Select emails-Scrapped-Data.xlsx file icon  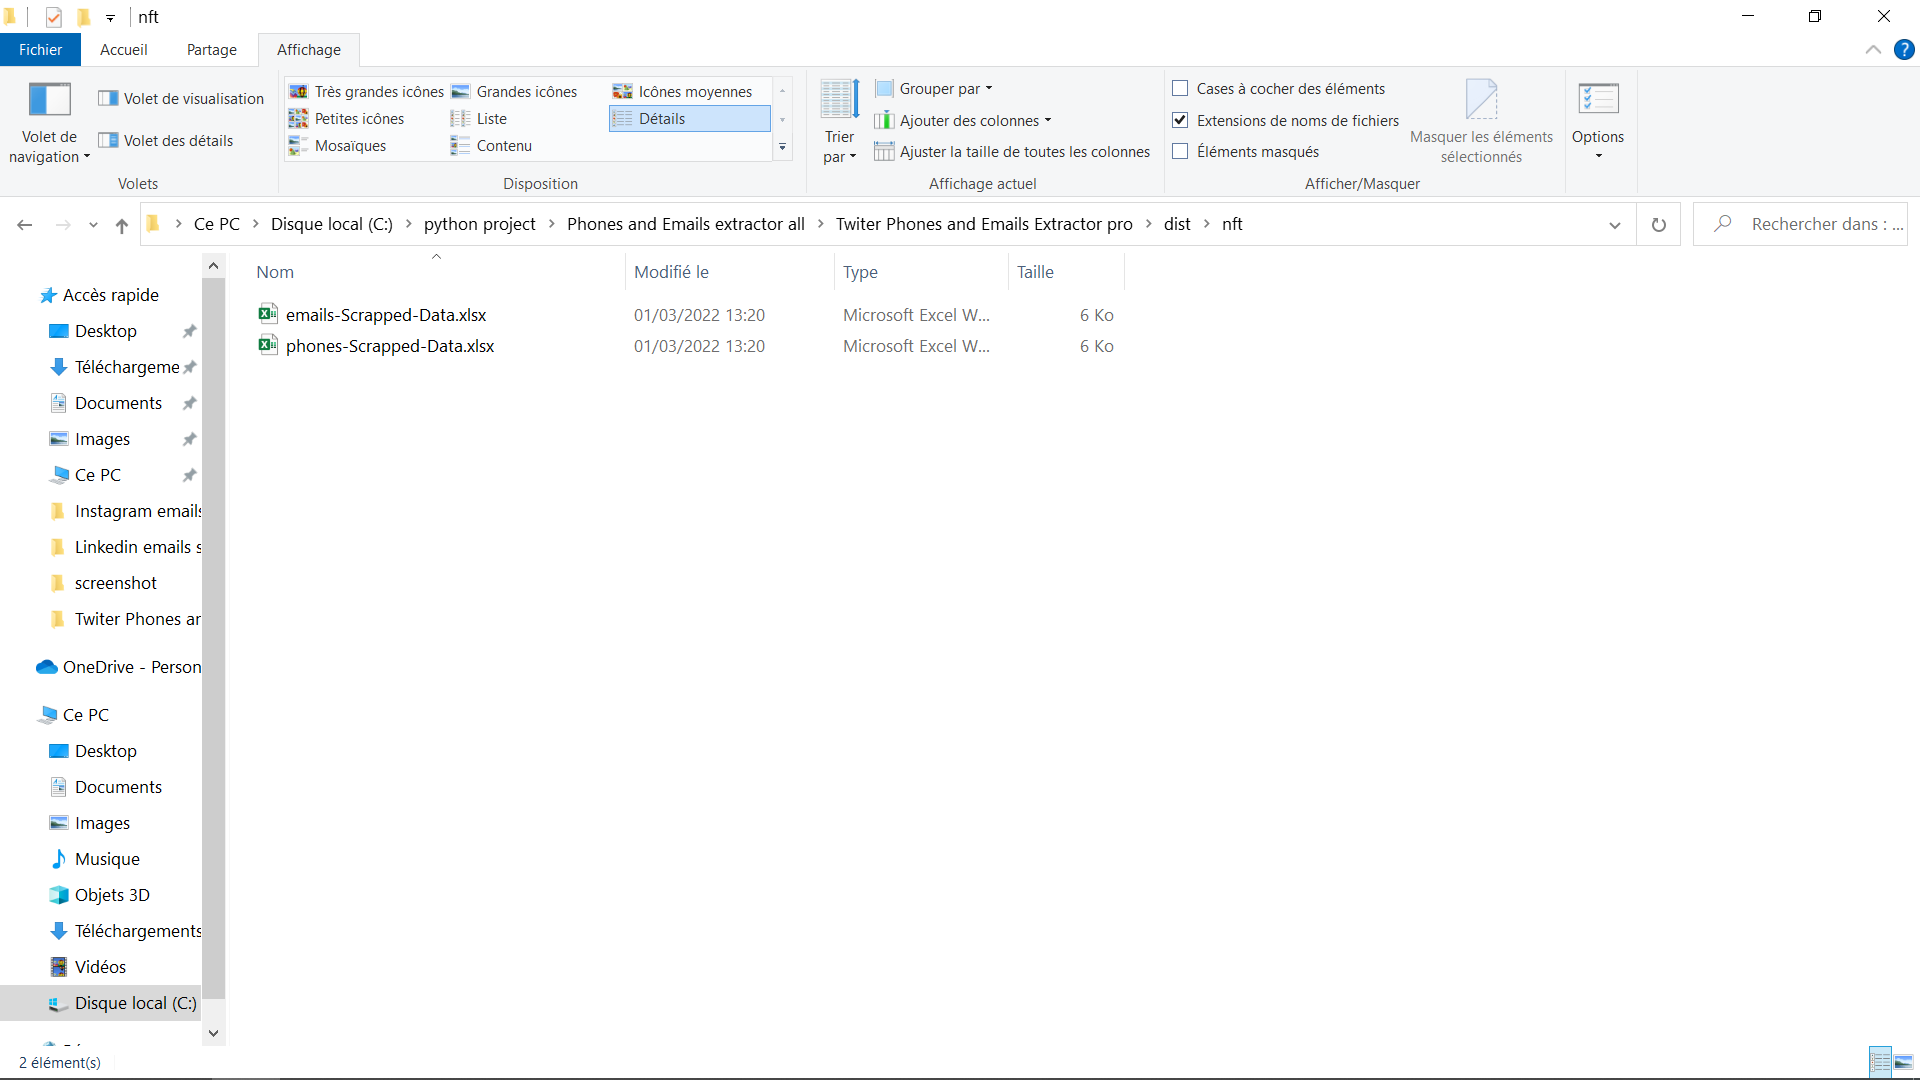267,314
